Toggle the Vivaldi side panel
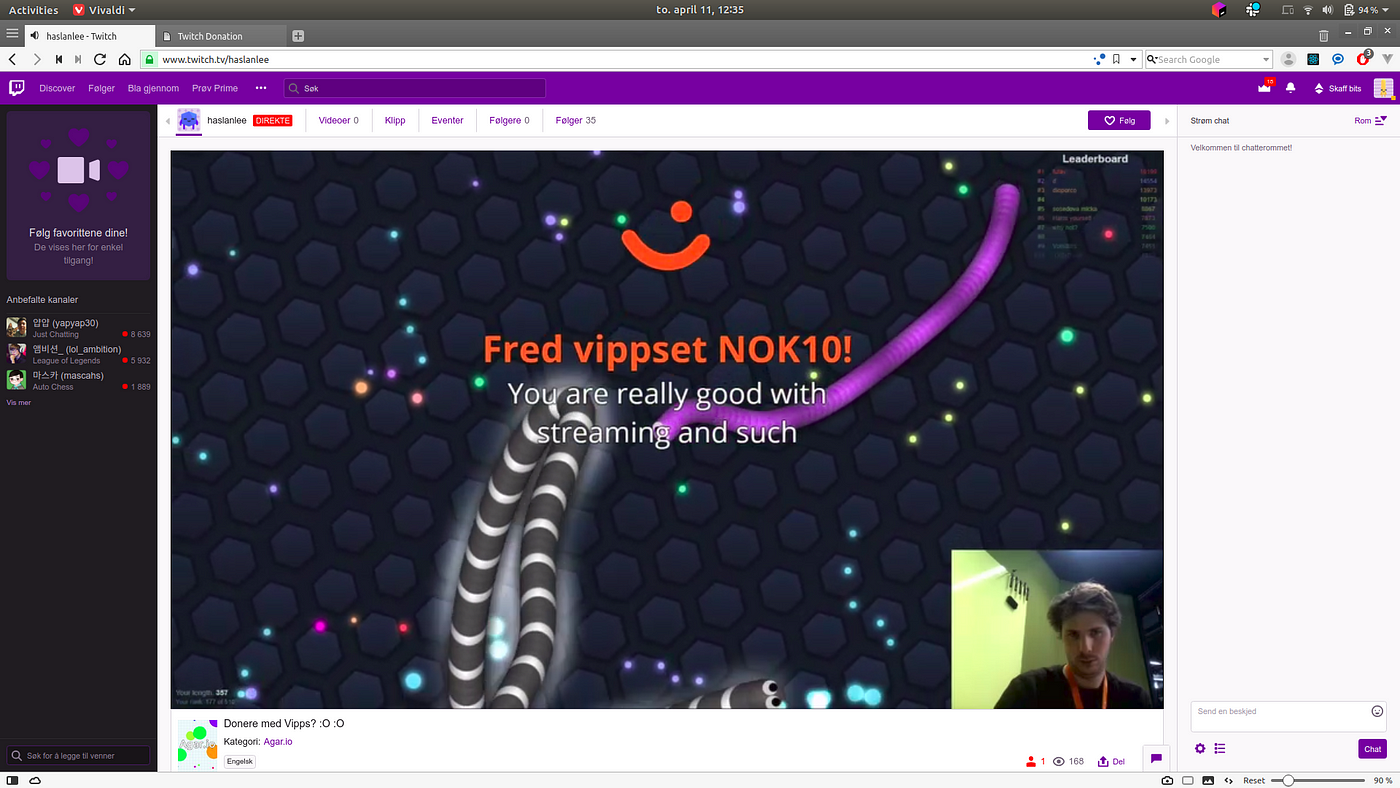The width and height of the screenshot is (1400, 788). [10, 780]
